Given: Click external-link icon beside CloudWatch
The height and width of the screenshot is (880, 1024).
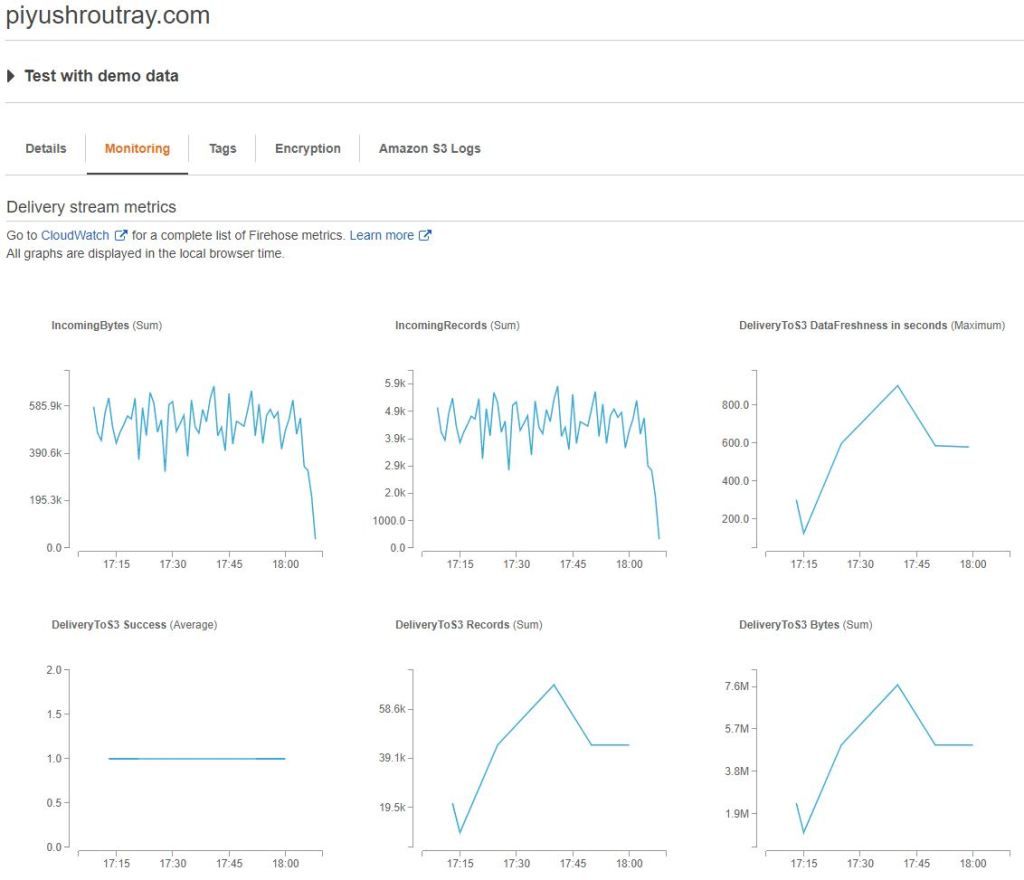Looking at the screenshot, I should tap(121, 235).
